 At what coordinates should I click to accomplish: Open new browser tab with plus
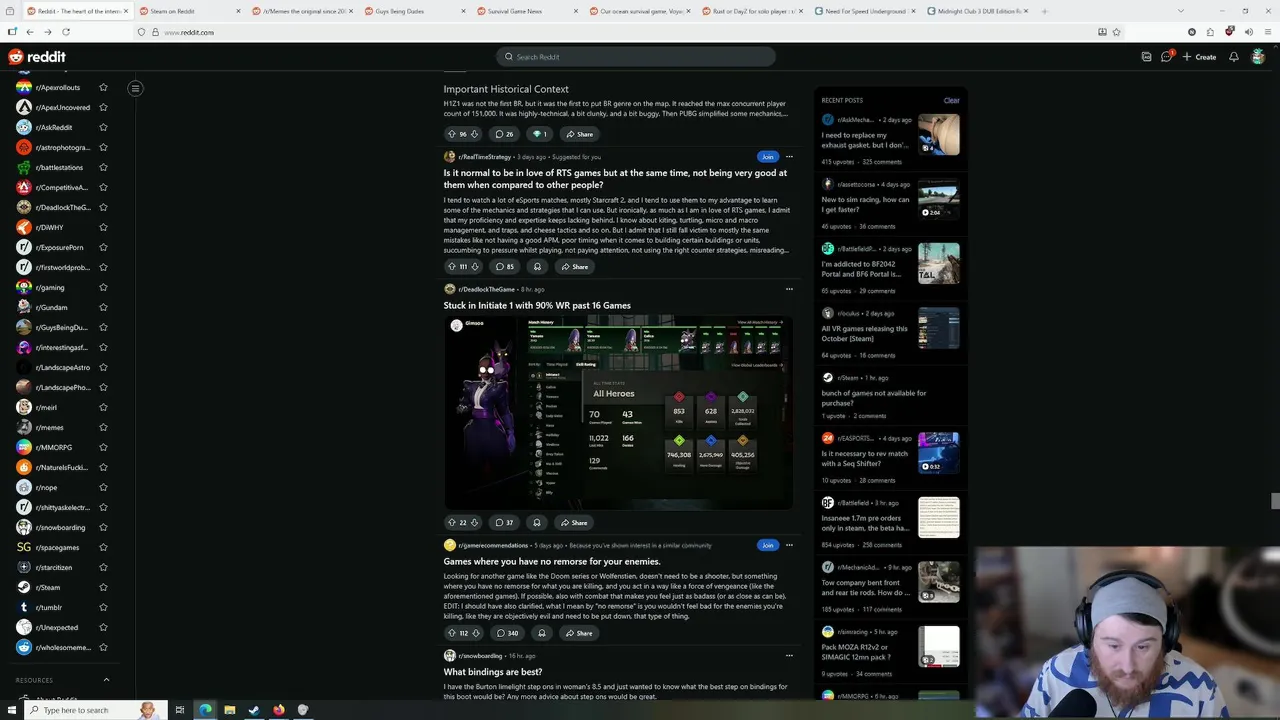(x=1044, y=11)
